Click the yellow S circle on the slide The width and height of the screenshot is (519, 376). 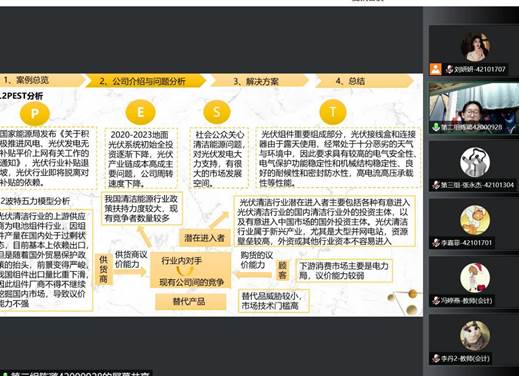pyautogui.click(x=217, y=112)
